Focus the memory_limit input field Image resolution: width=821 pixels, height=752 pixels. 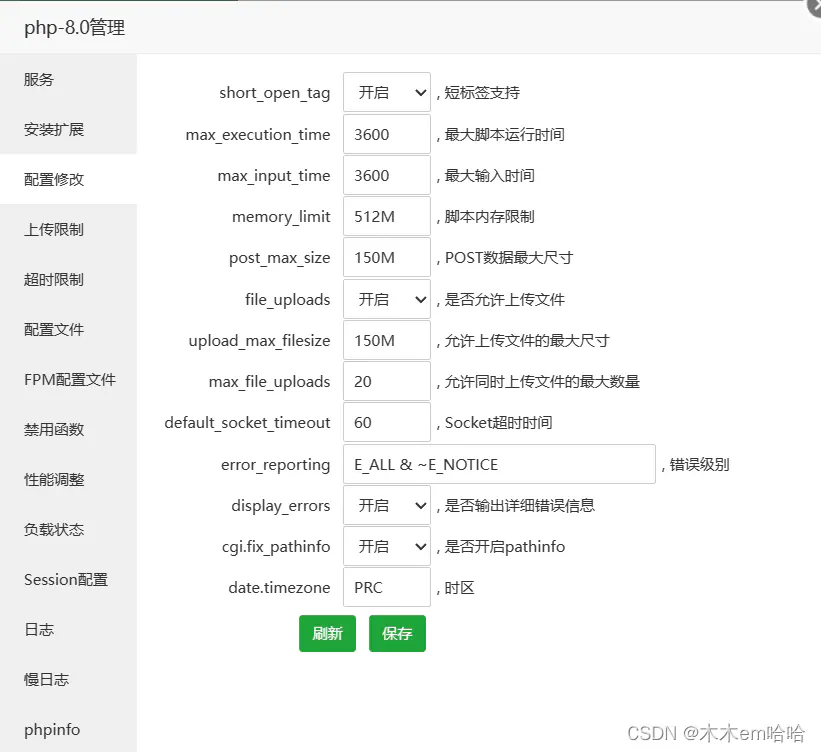point(387,216)
